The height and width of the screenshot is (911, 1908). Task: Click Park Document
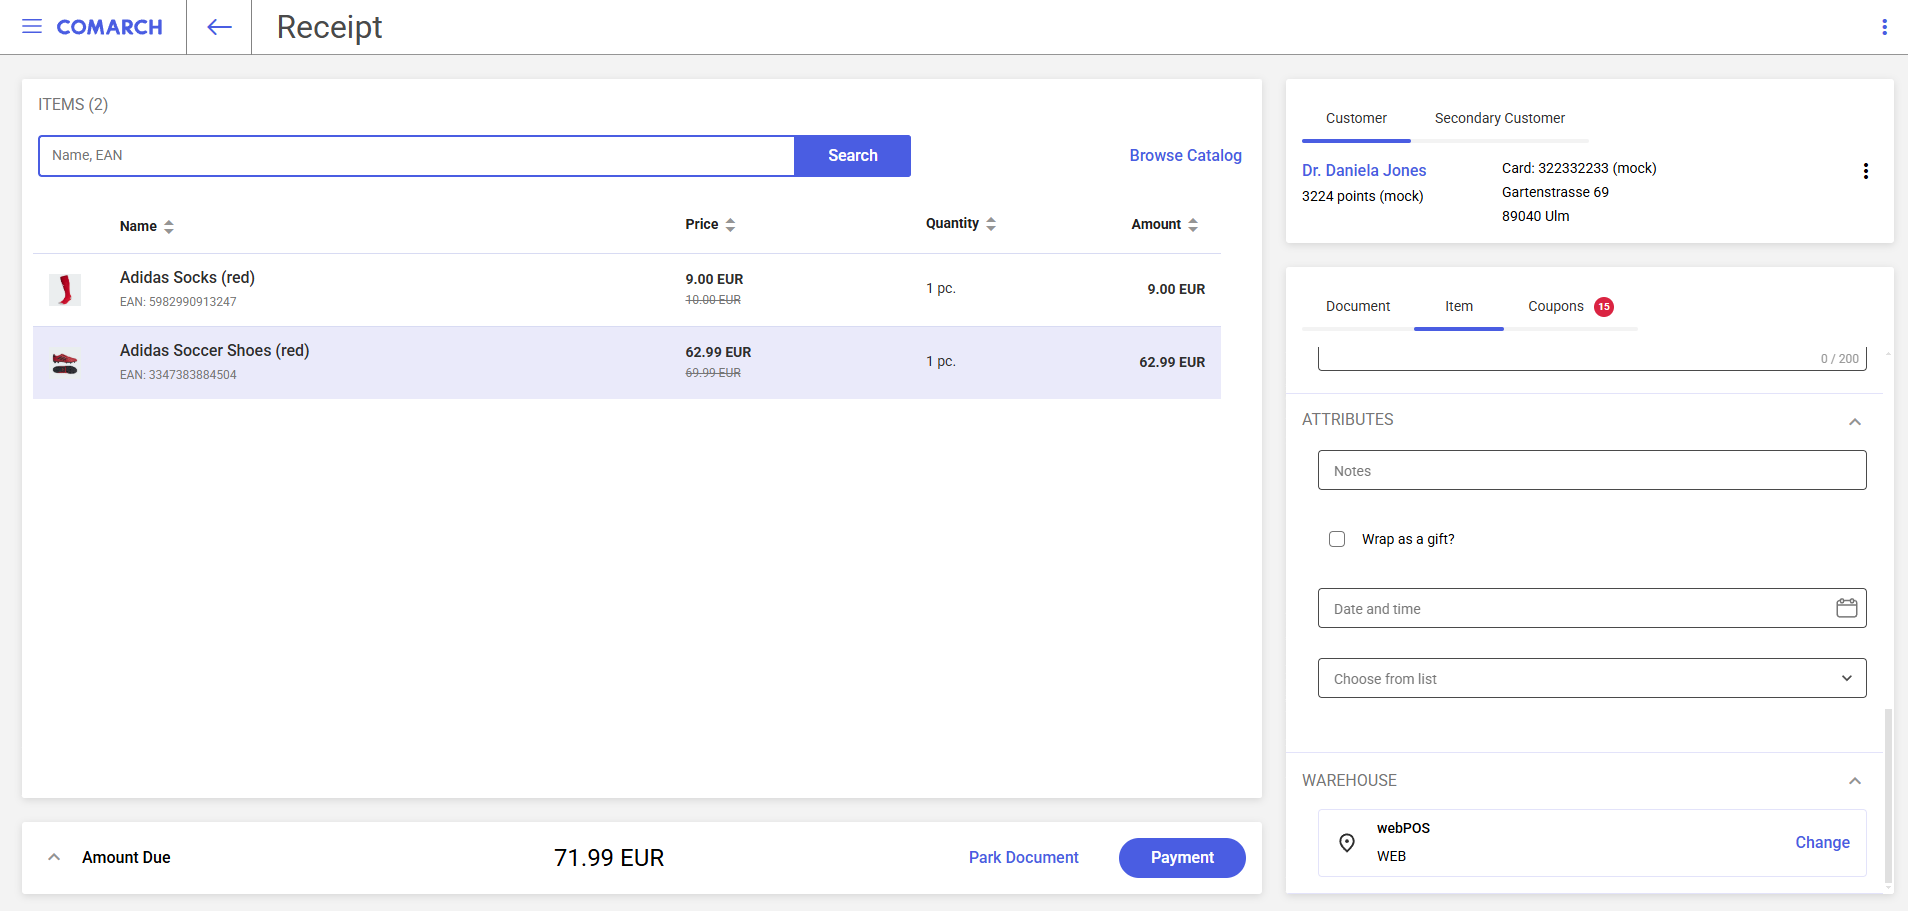pos(1023,857)
